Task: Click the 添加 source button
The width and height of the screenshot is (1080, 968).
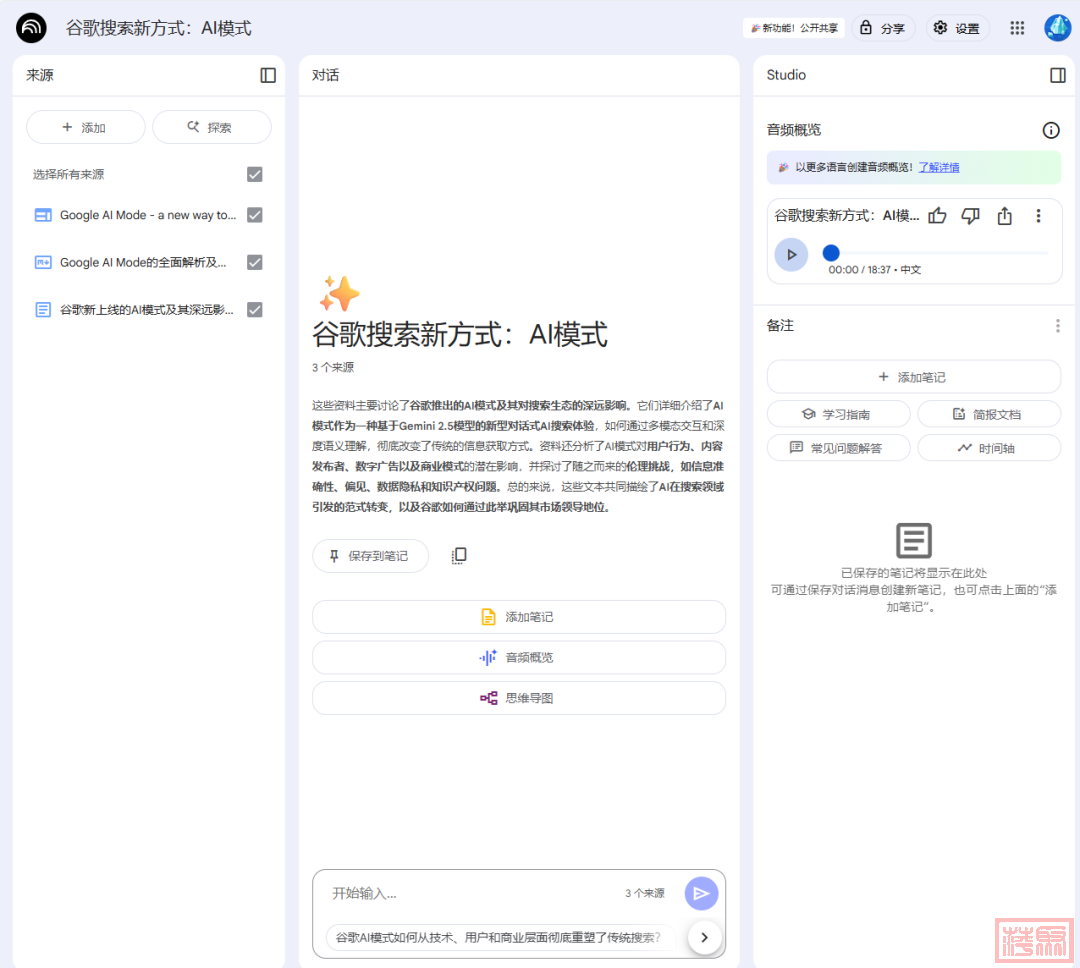Action: (x=85, y=127)
